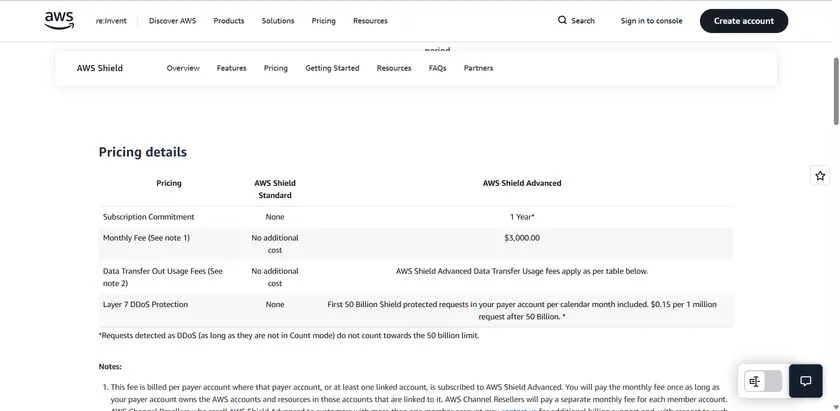Click the Notes: heading
The height and width of the screenshot is (411, 840).
110,367
